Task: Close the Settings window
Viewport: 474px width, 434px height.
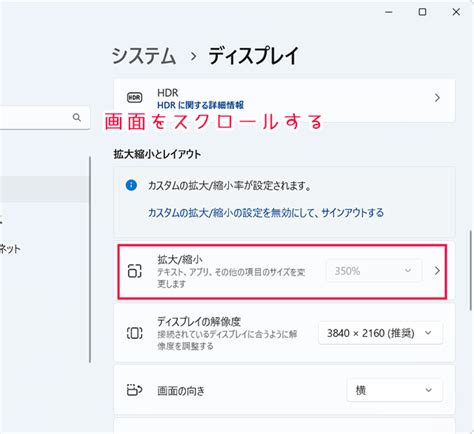Action: pyautogui.click(x=456, y=12)
